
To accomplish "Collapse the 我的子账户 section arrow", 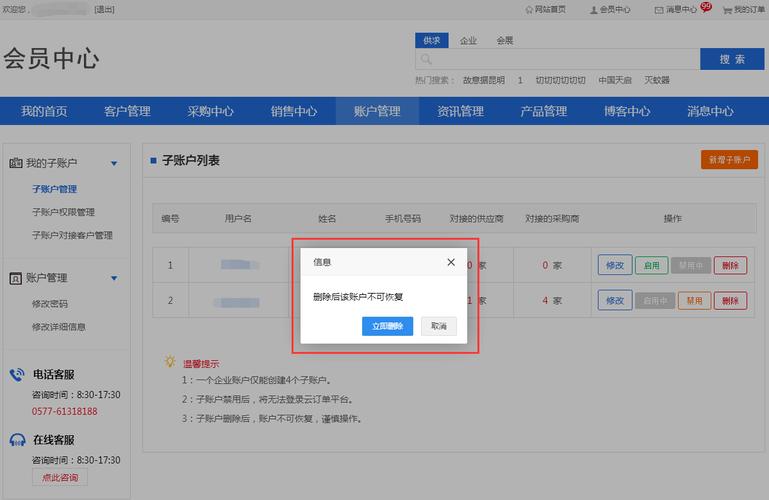I will coord(114,163).
